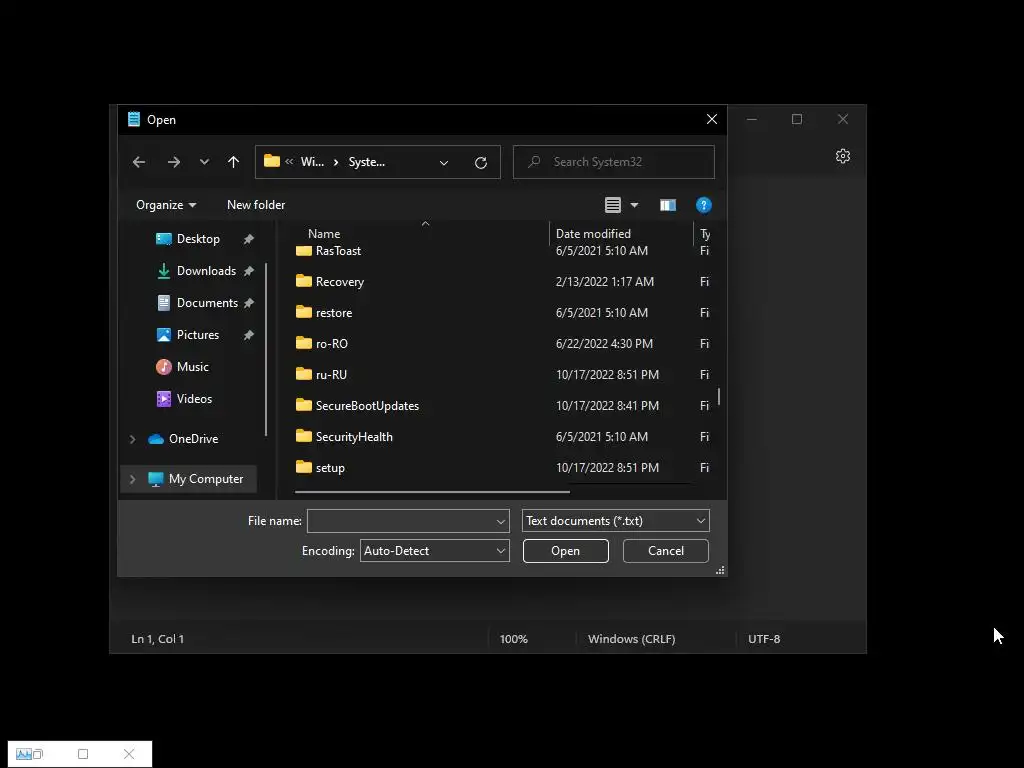Screen dimensions: 1024x768
Task: Click UTF-8 in Notepad status bar
Action: (764, 639)
